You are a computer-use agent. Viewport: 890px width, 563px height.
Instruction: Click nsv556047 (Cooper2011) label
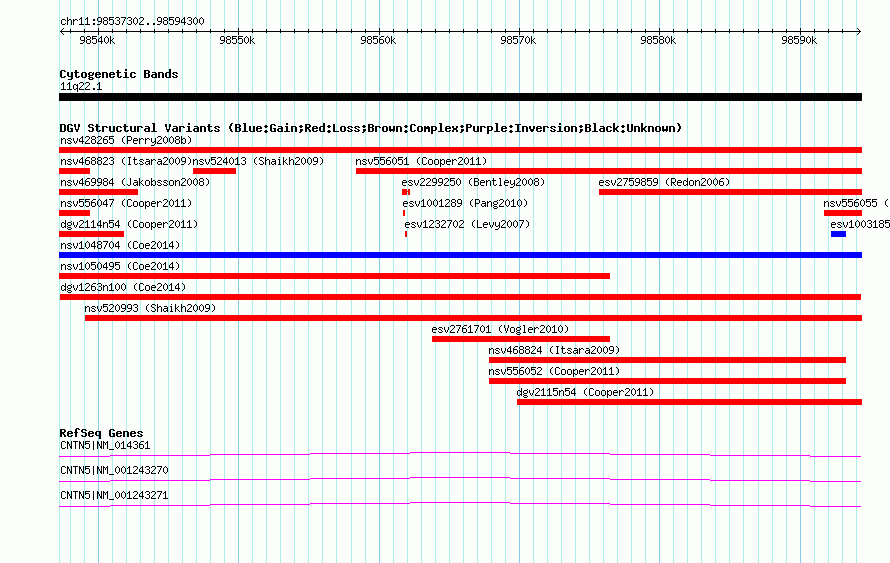point(126,203)
